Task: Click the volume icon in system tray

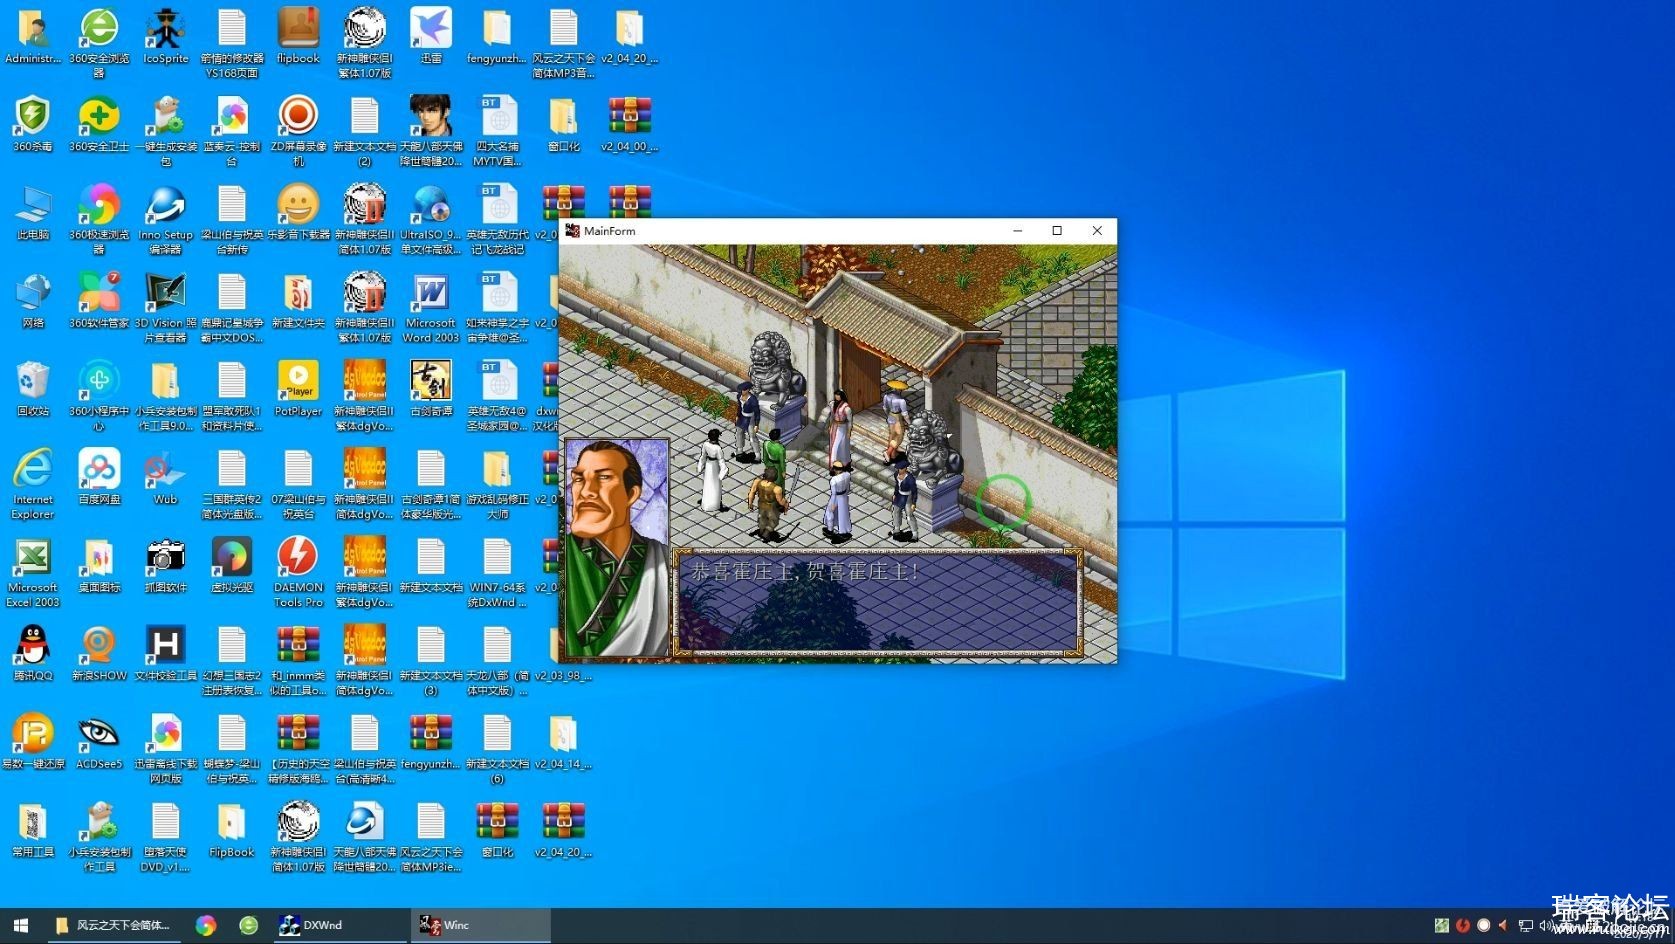Action: (1546, 926)
